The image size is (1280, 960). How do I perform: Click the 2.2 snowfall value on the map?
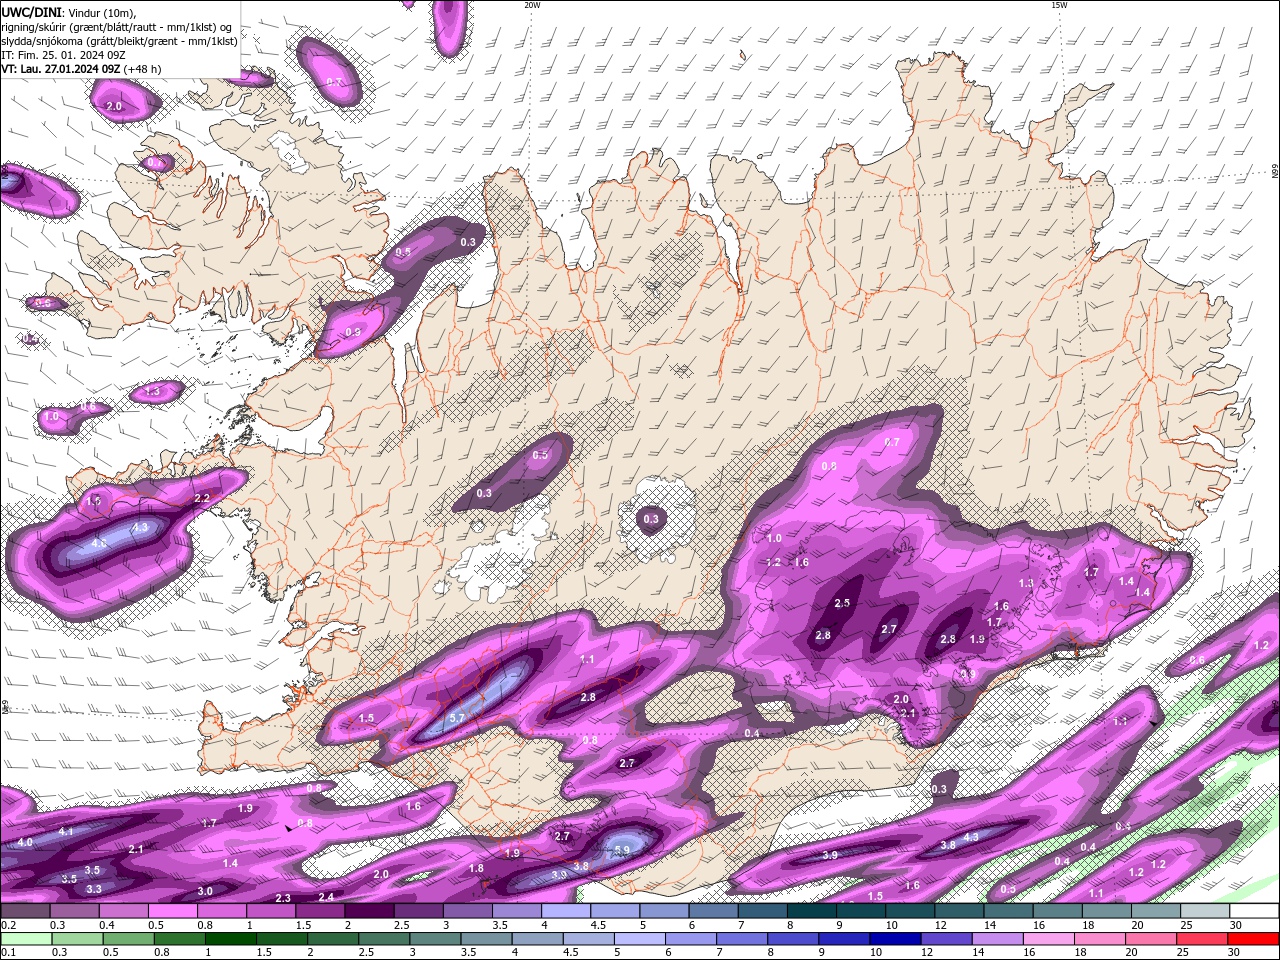(201, 498)
